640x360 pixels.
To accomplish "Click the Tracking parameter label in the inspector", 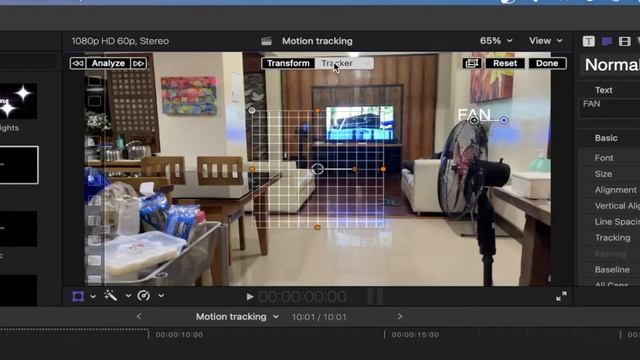I will (x=612, y=238).
